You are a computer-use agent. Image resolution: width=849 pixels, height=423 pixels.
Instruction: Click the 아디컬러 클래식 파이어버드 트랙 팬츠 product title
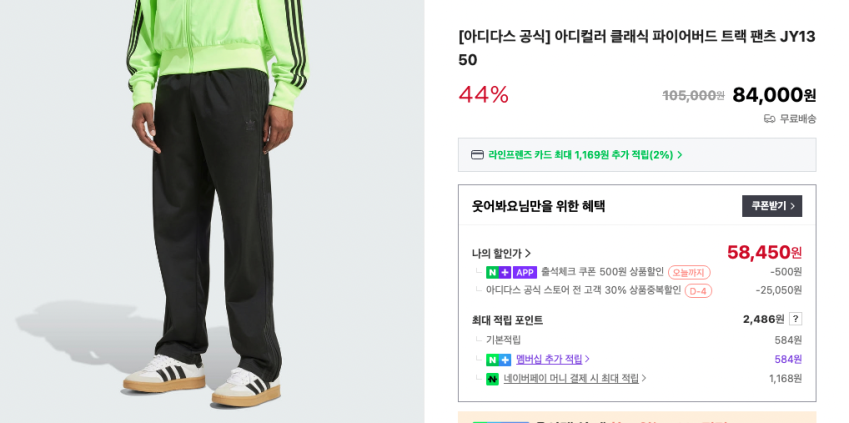click(637, 48)
